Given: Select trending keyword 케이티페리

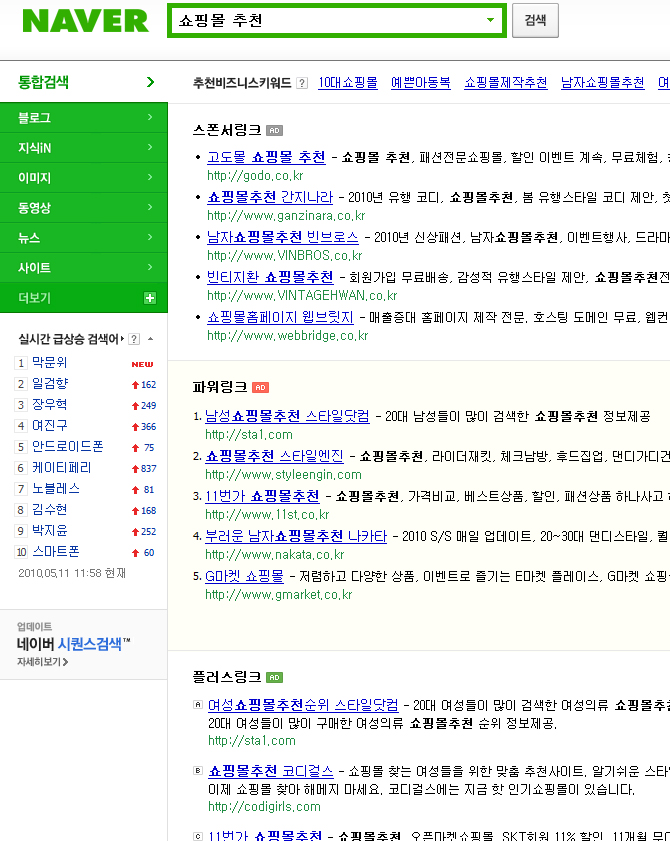Looking at the screenshot, I should pos(62,468).
